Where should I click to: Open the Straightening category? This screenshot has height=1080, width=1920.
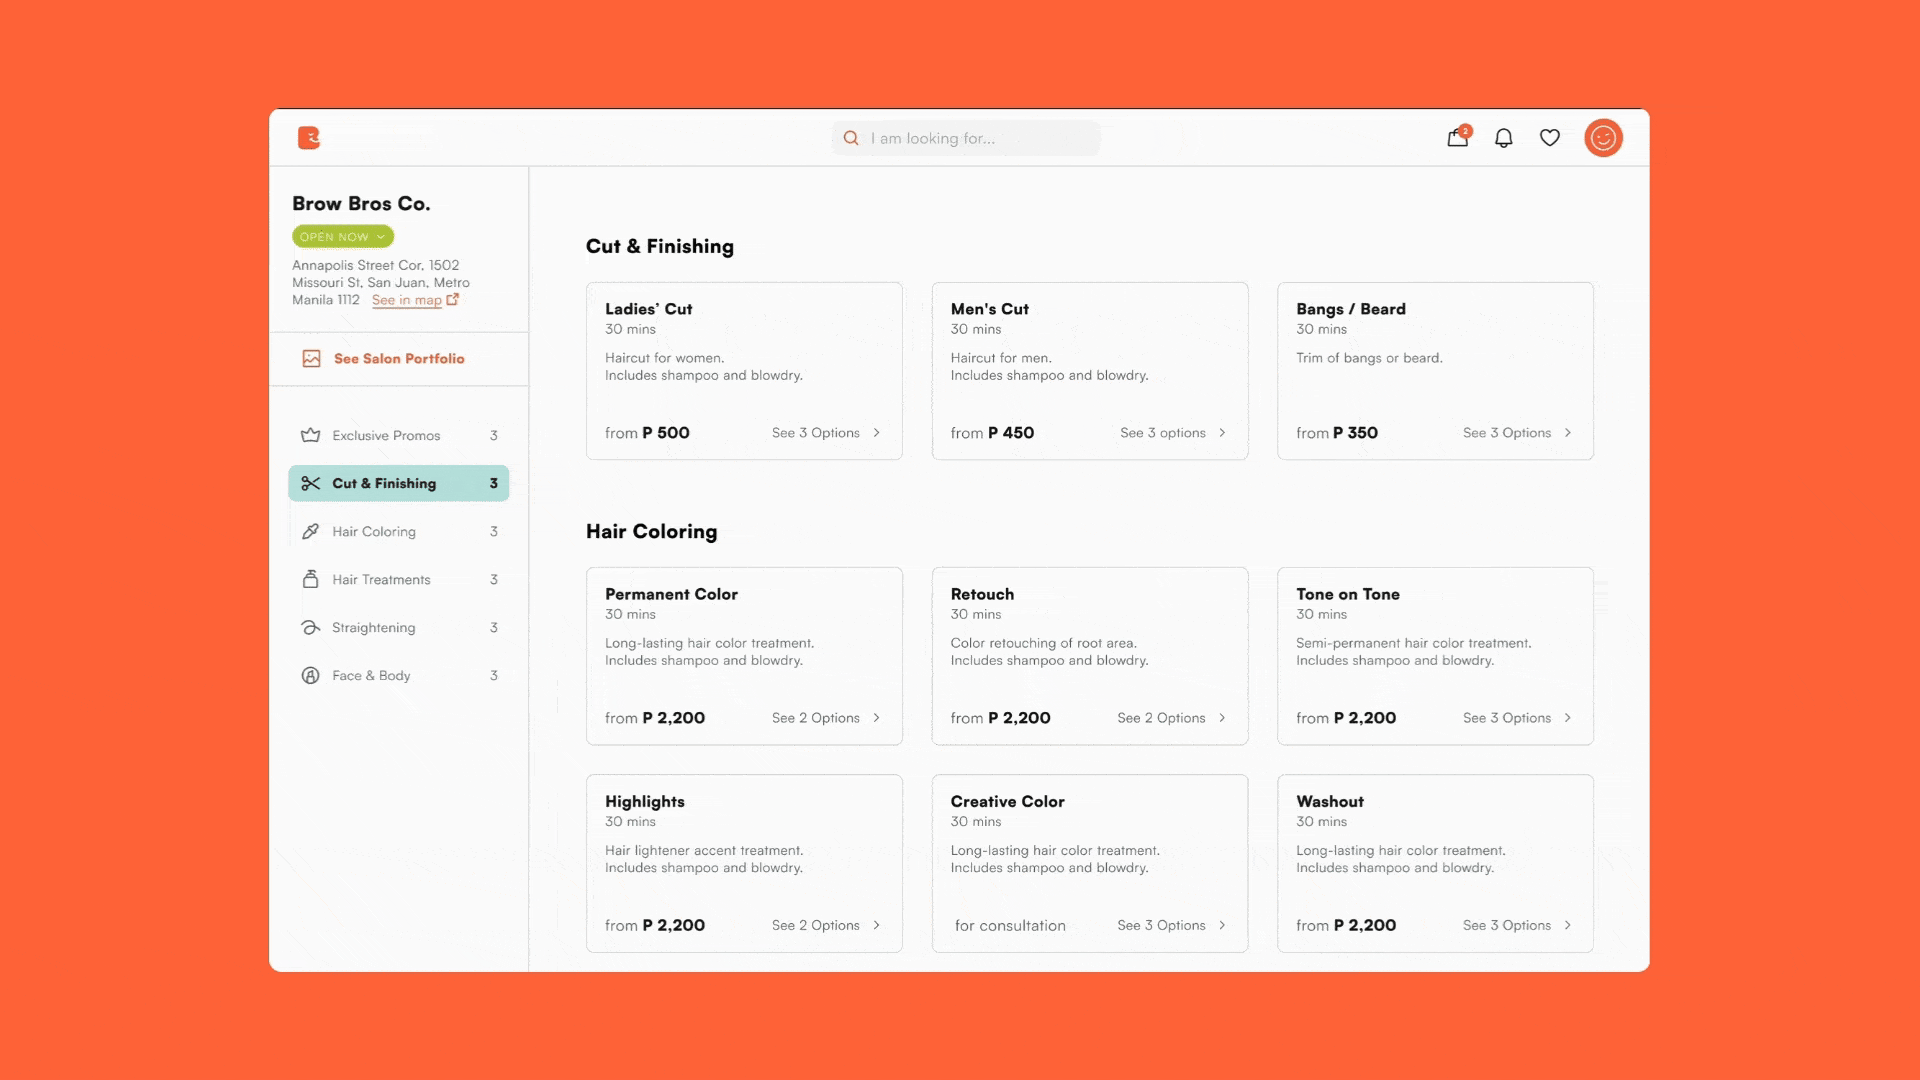[373, 628]
